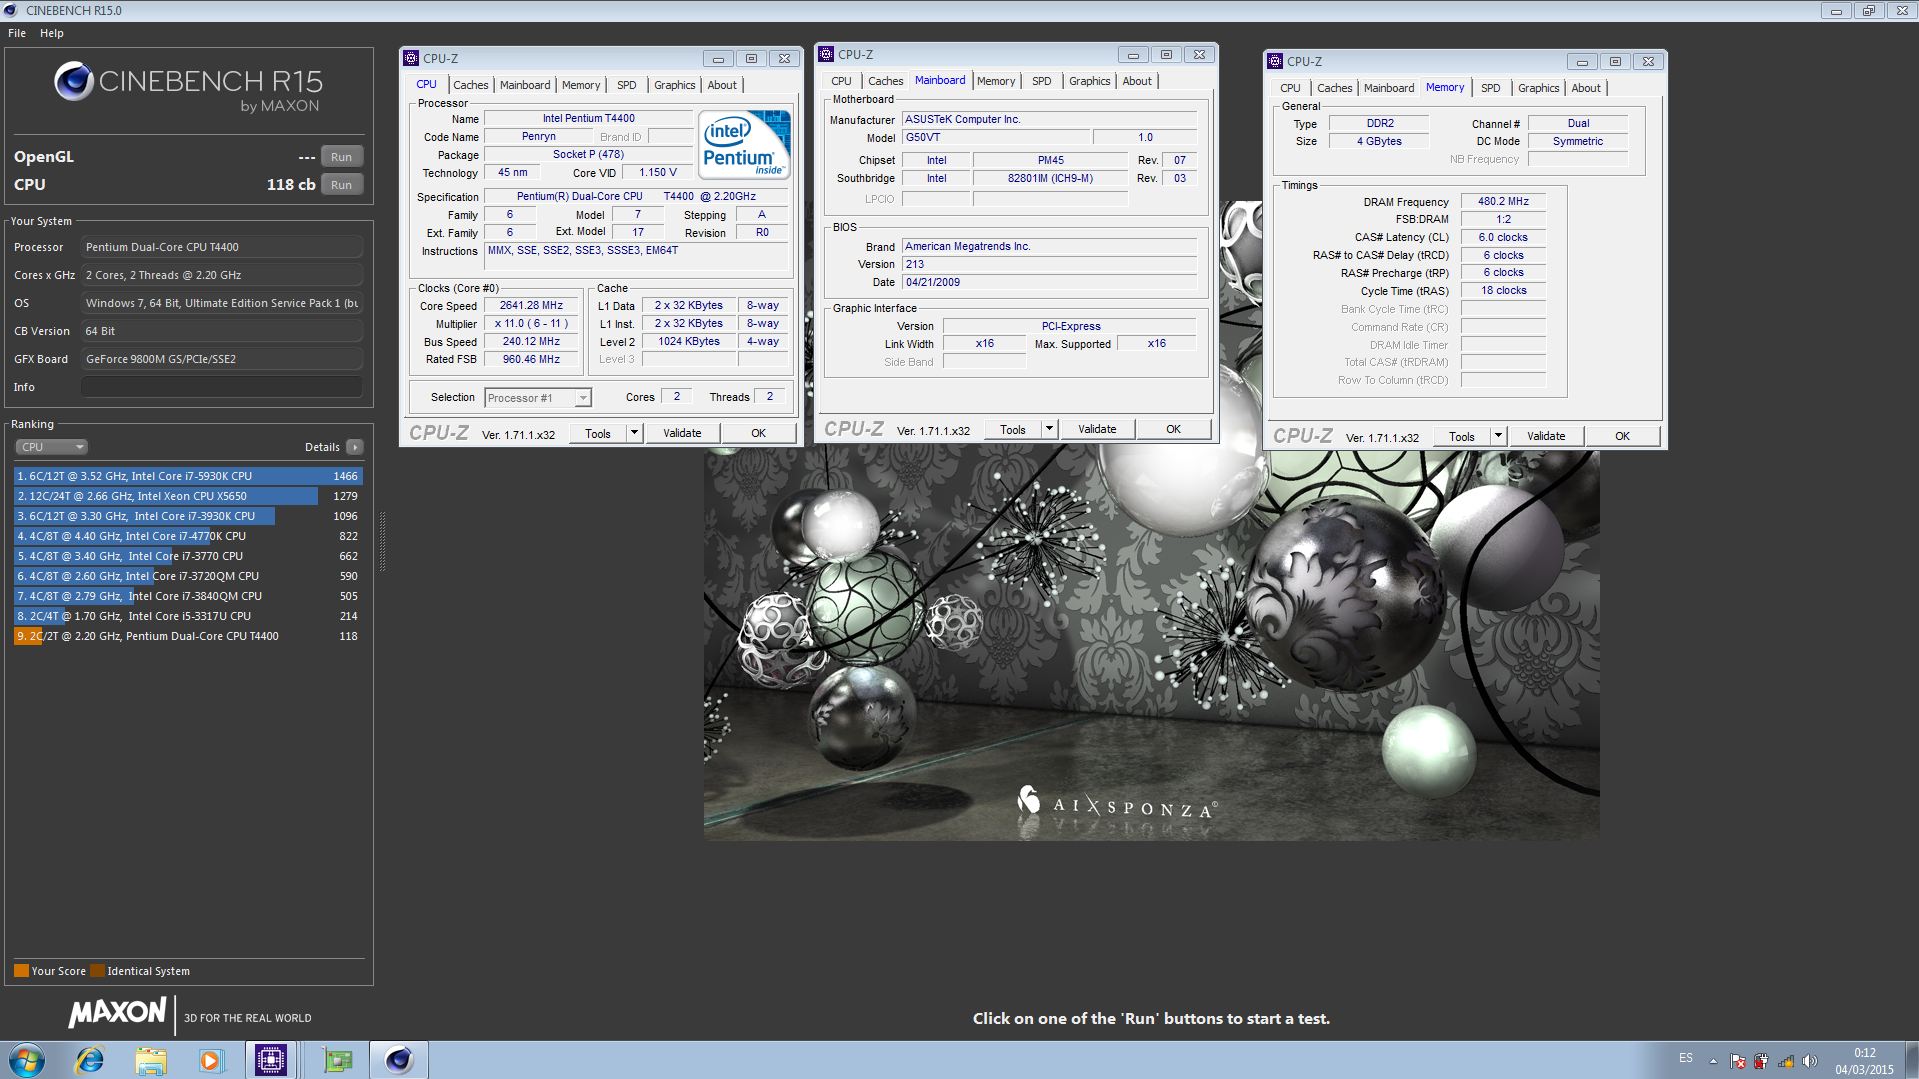Open the File menu in Cinebench
The image size is (1919, 1079).
(x=17, y=33)
